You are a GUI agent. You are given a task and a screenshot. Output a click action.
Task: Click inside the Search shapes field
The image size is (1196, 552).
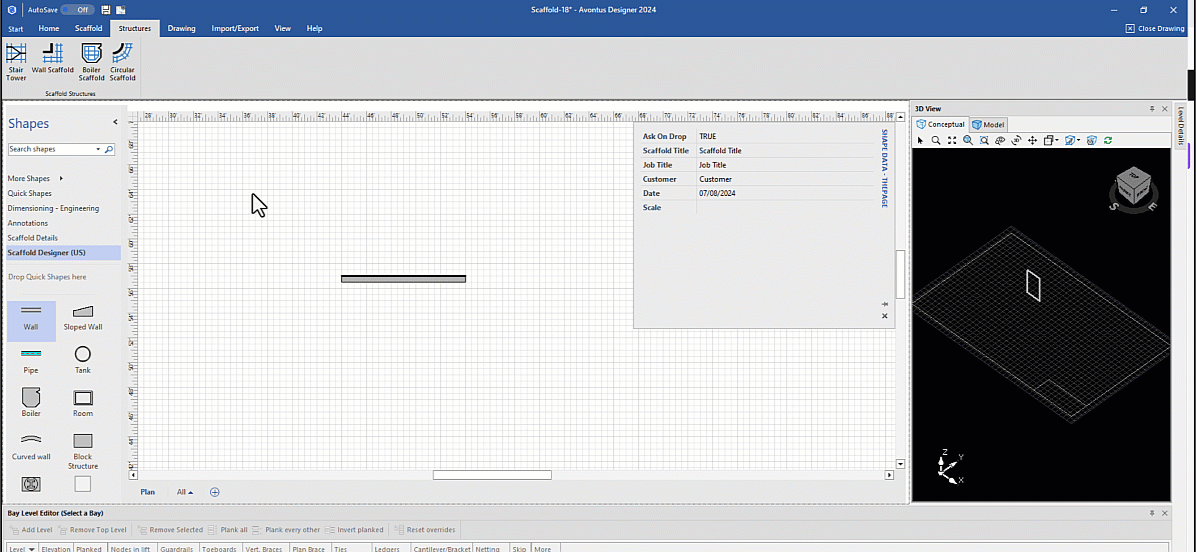tap(50, 149)
